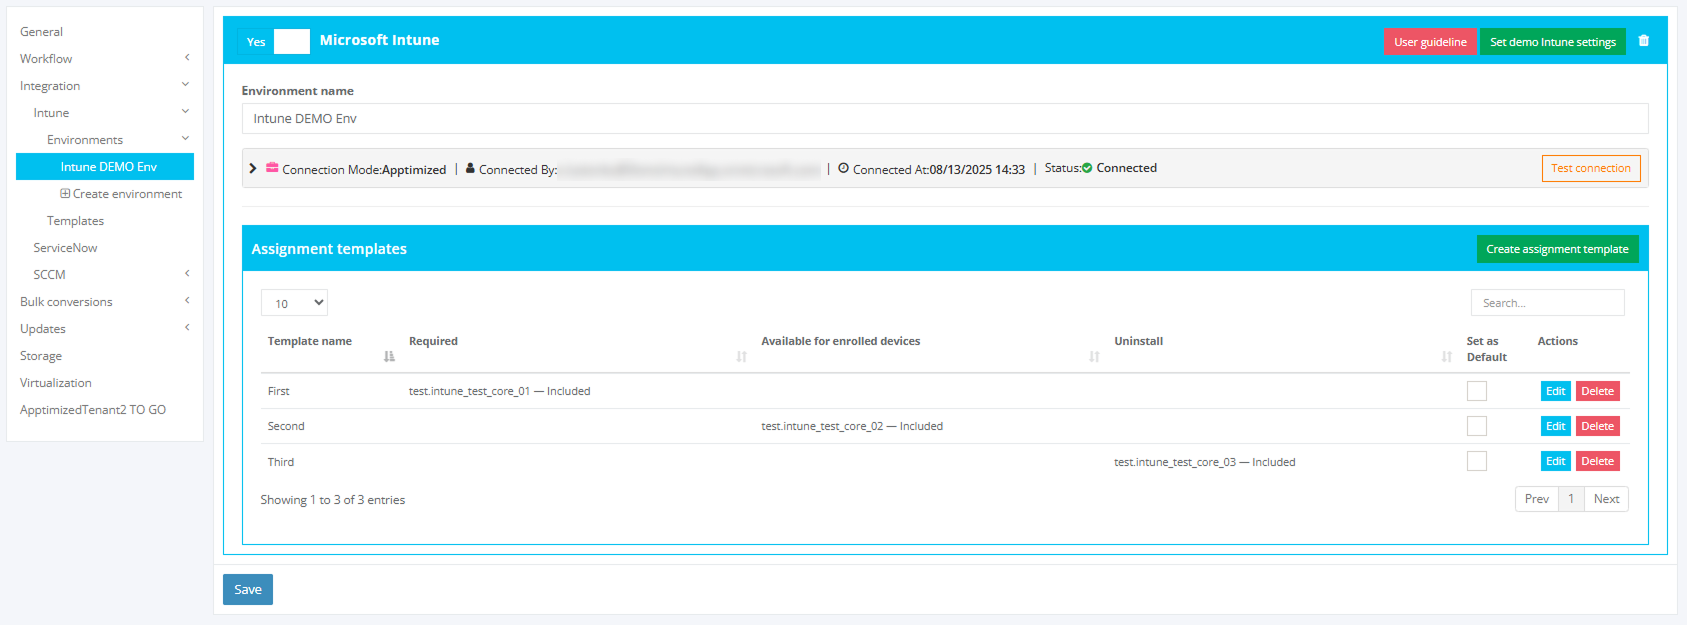Click sort icon of the Uninstall column
Image resolution: width=1687 pixels, height=625 pixels.
[x=1446, y=356]
